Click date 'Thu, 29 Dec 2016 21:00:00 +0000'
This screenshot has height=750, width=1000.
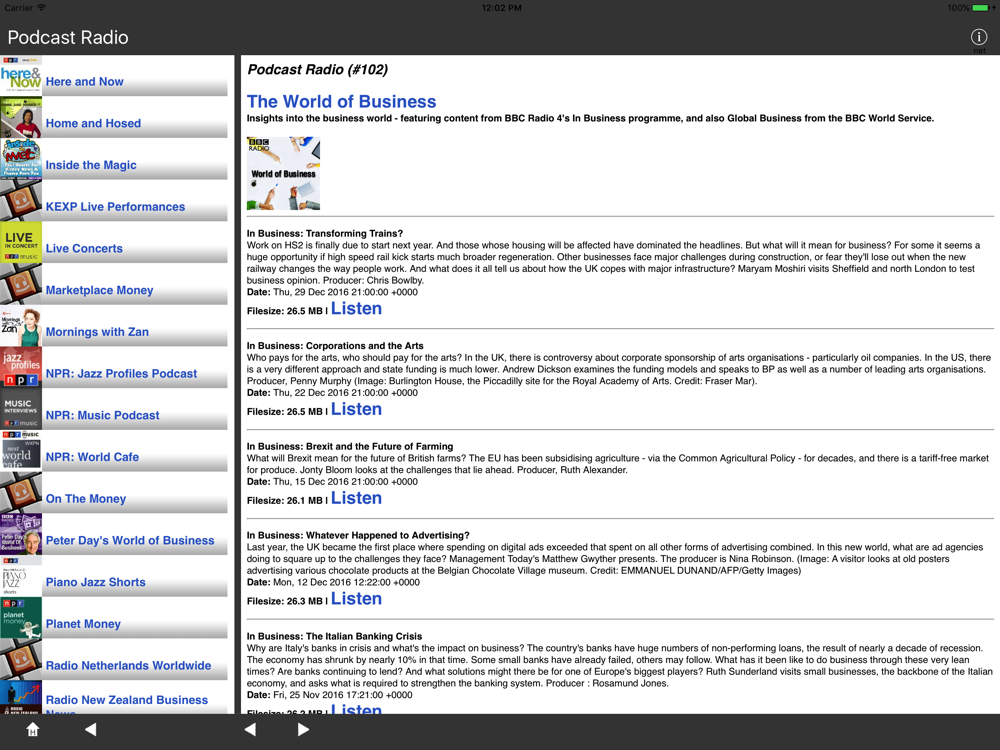[x=345, y=292]
